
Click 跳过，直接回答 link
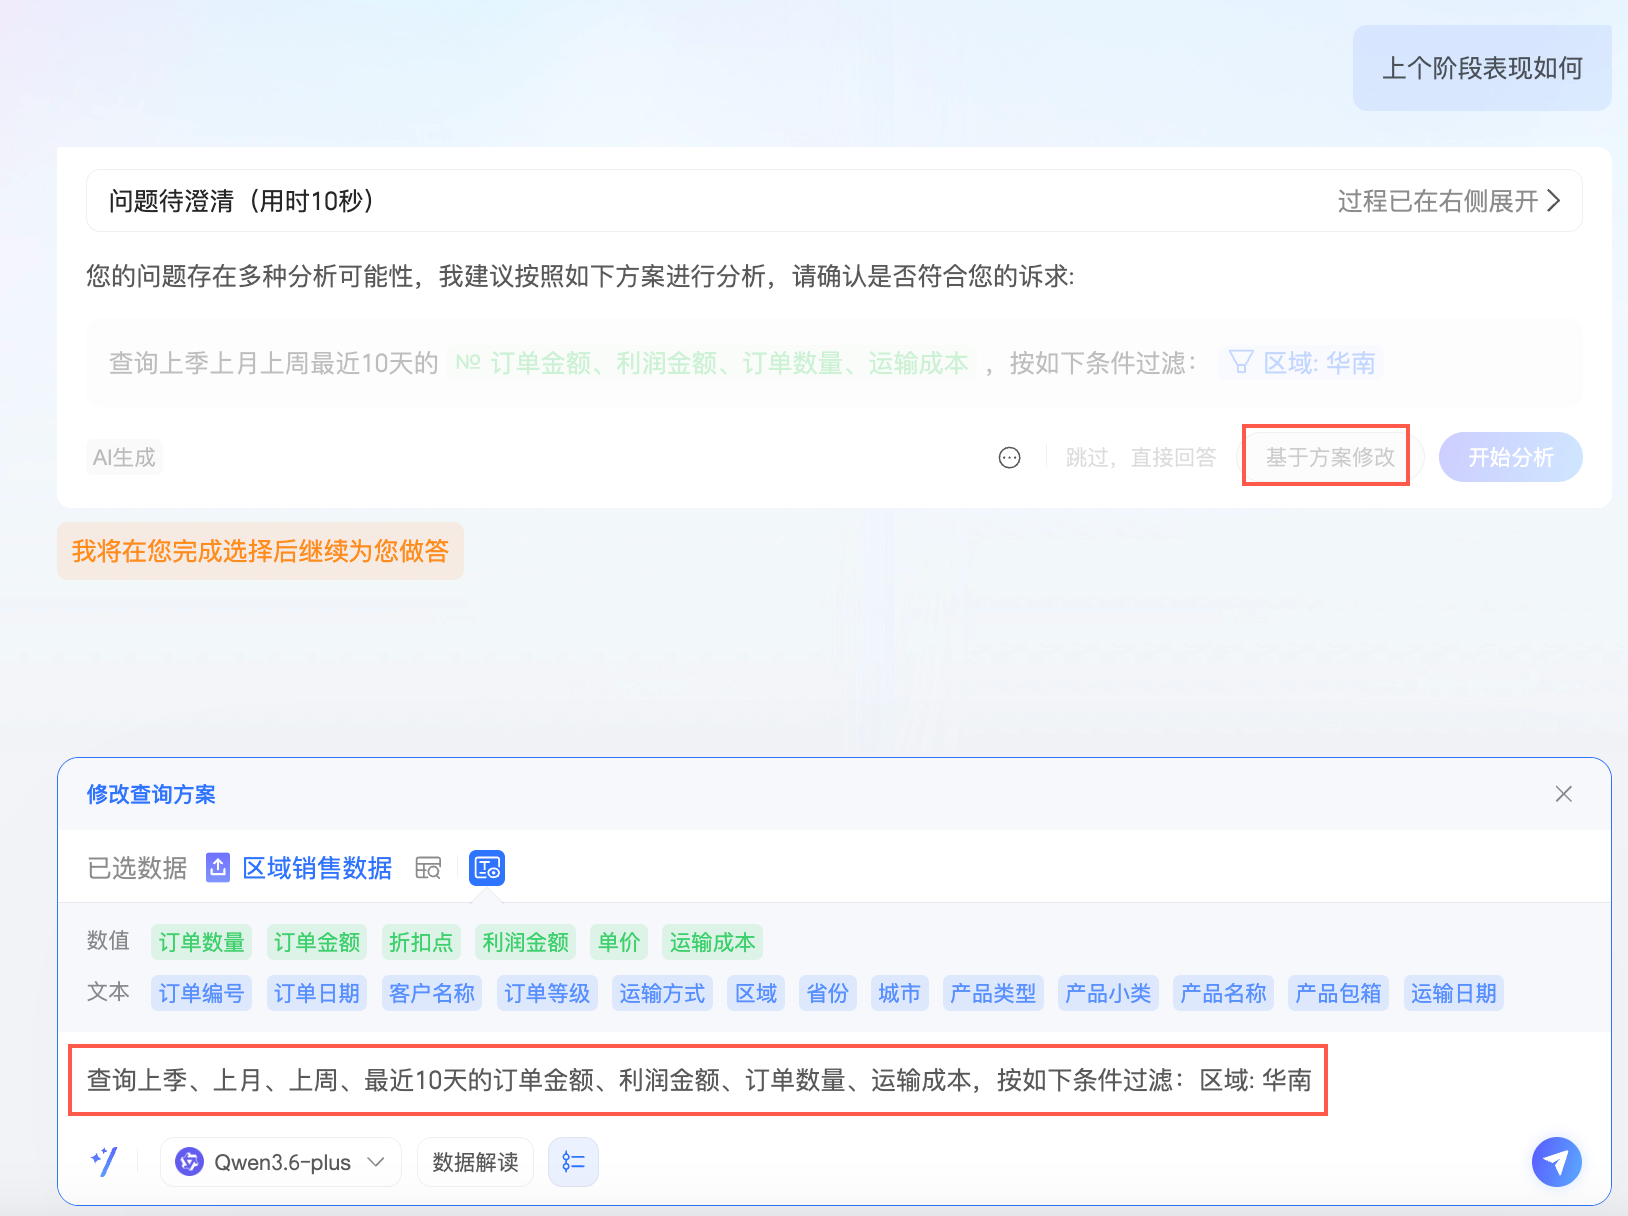[x=1141, y=457]
